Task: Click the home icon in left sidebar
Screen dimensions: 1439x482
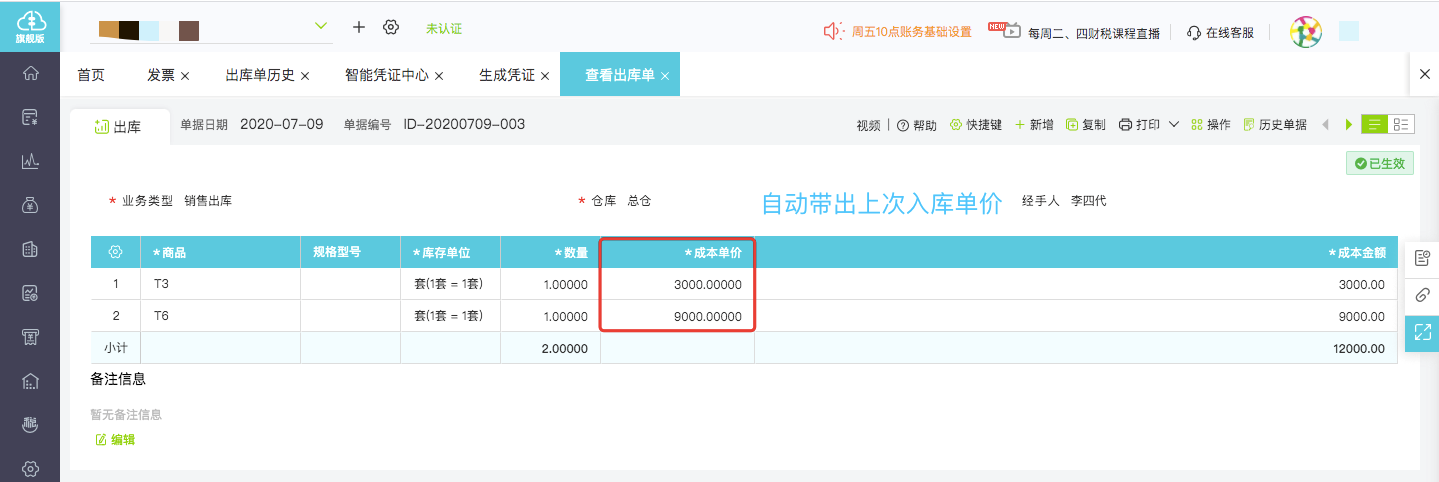Action: (x=30, y=73)
